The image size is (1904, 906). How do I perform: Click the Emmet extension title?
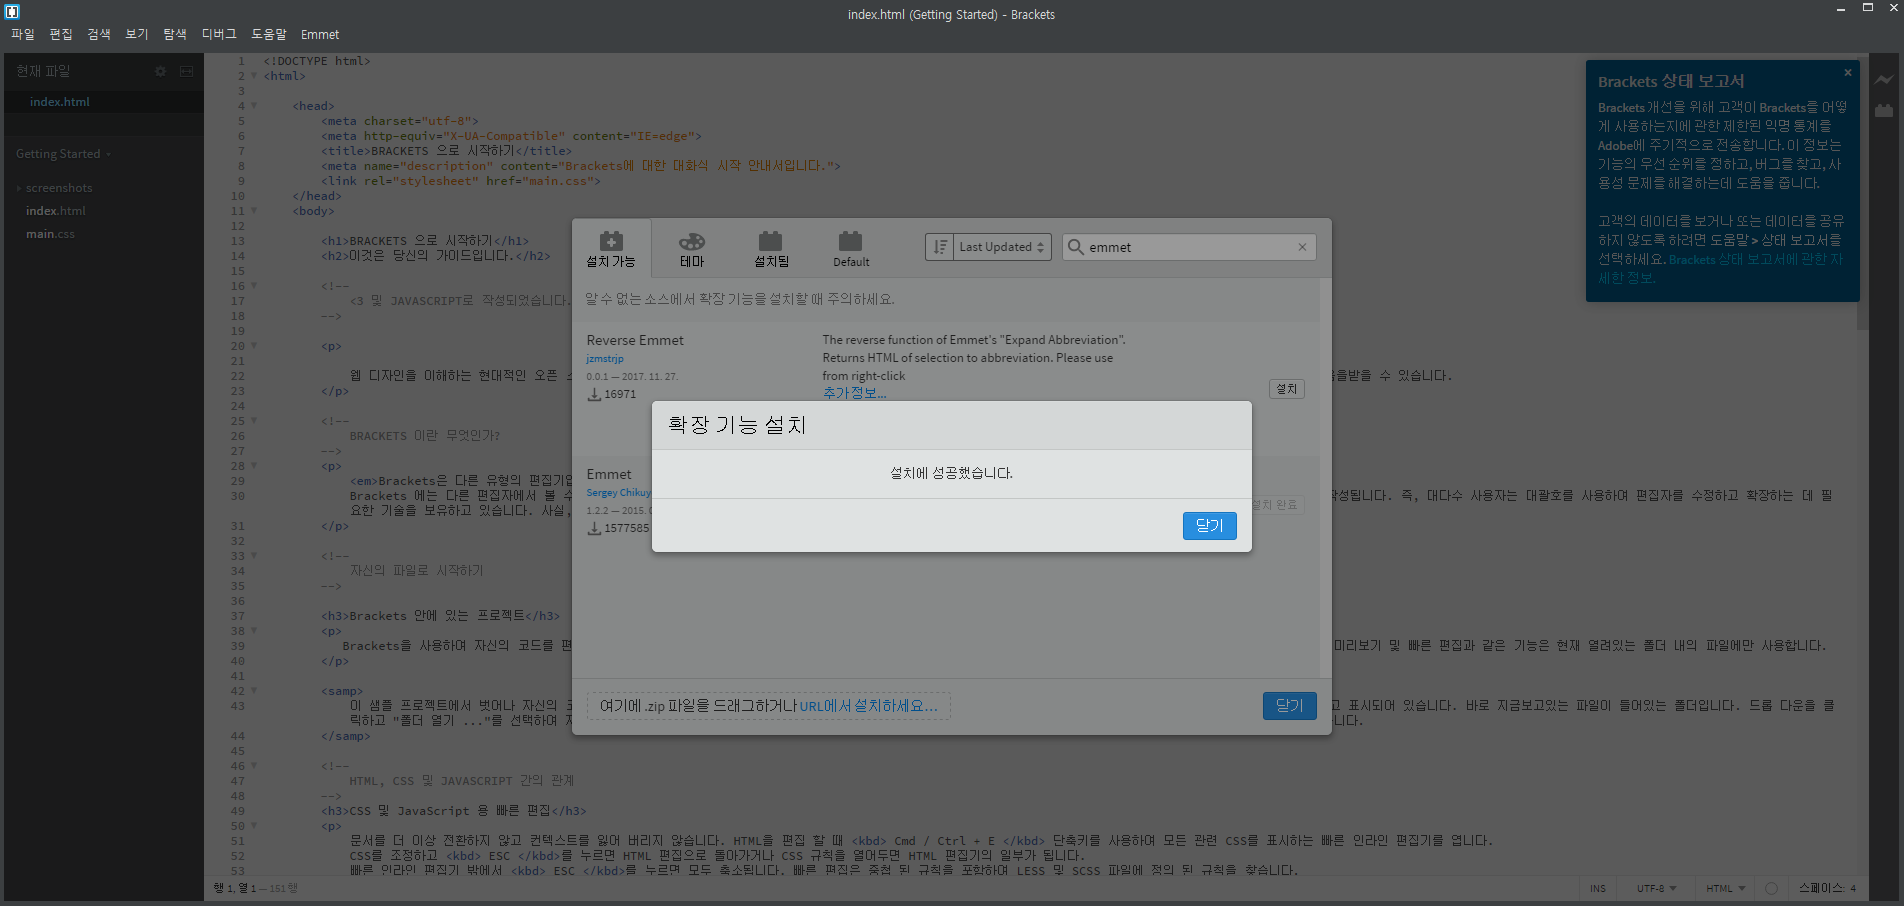609,474
